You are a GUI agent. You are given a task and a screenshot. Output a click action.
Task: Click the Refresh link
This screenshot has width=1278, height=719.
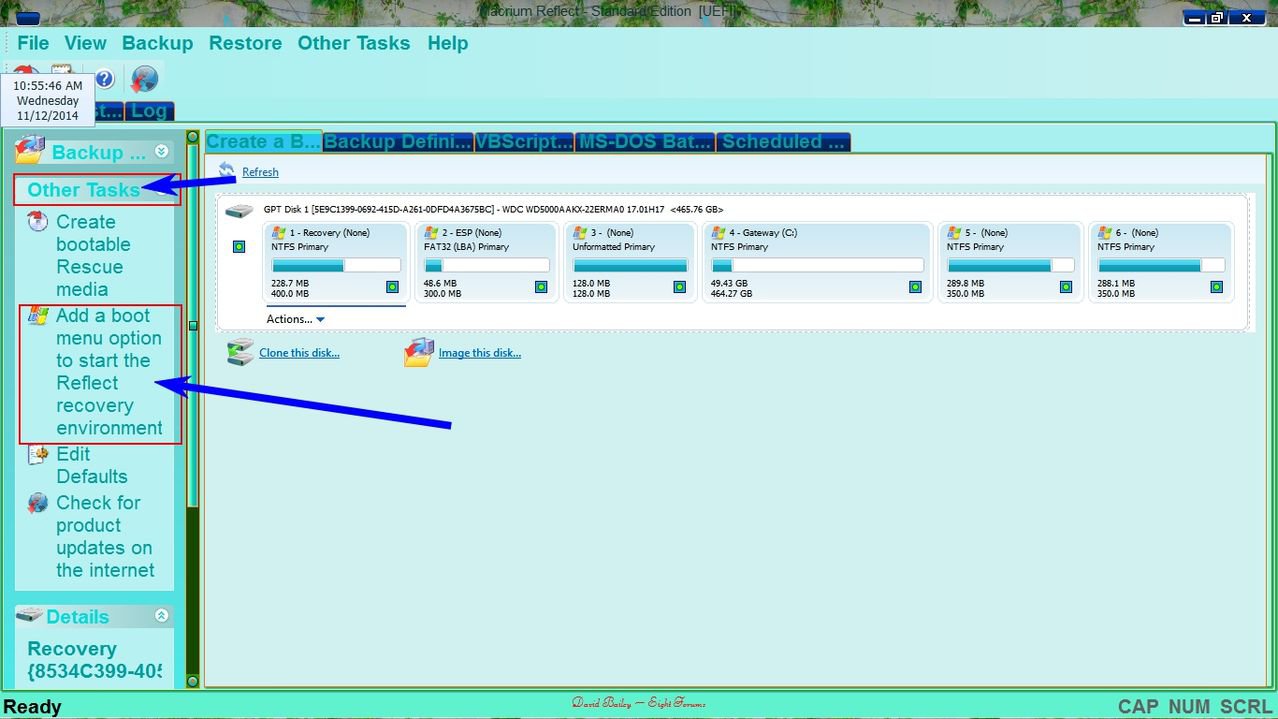click(x=260, y=172)
